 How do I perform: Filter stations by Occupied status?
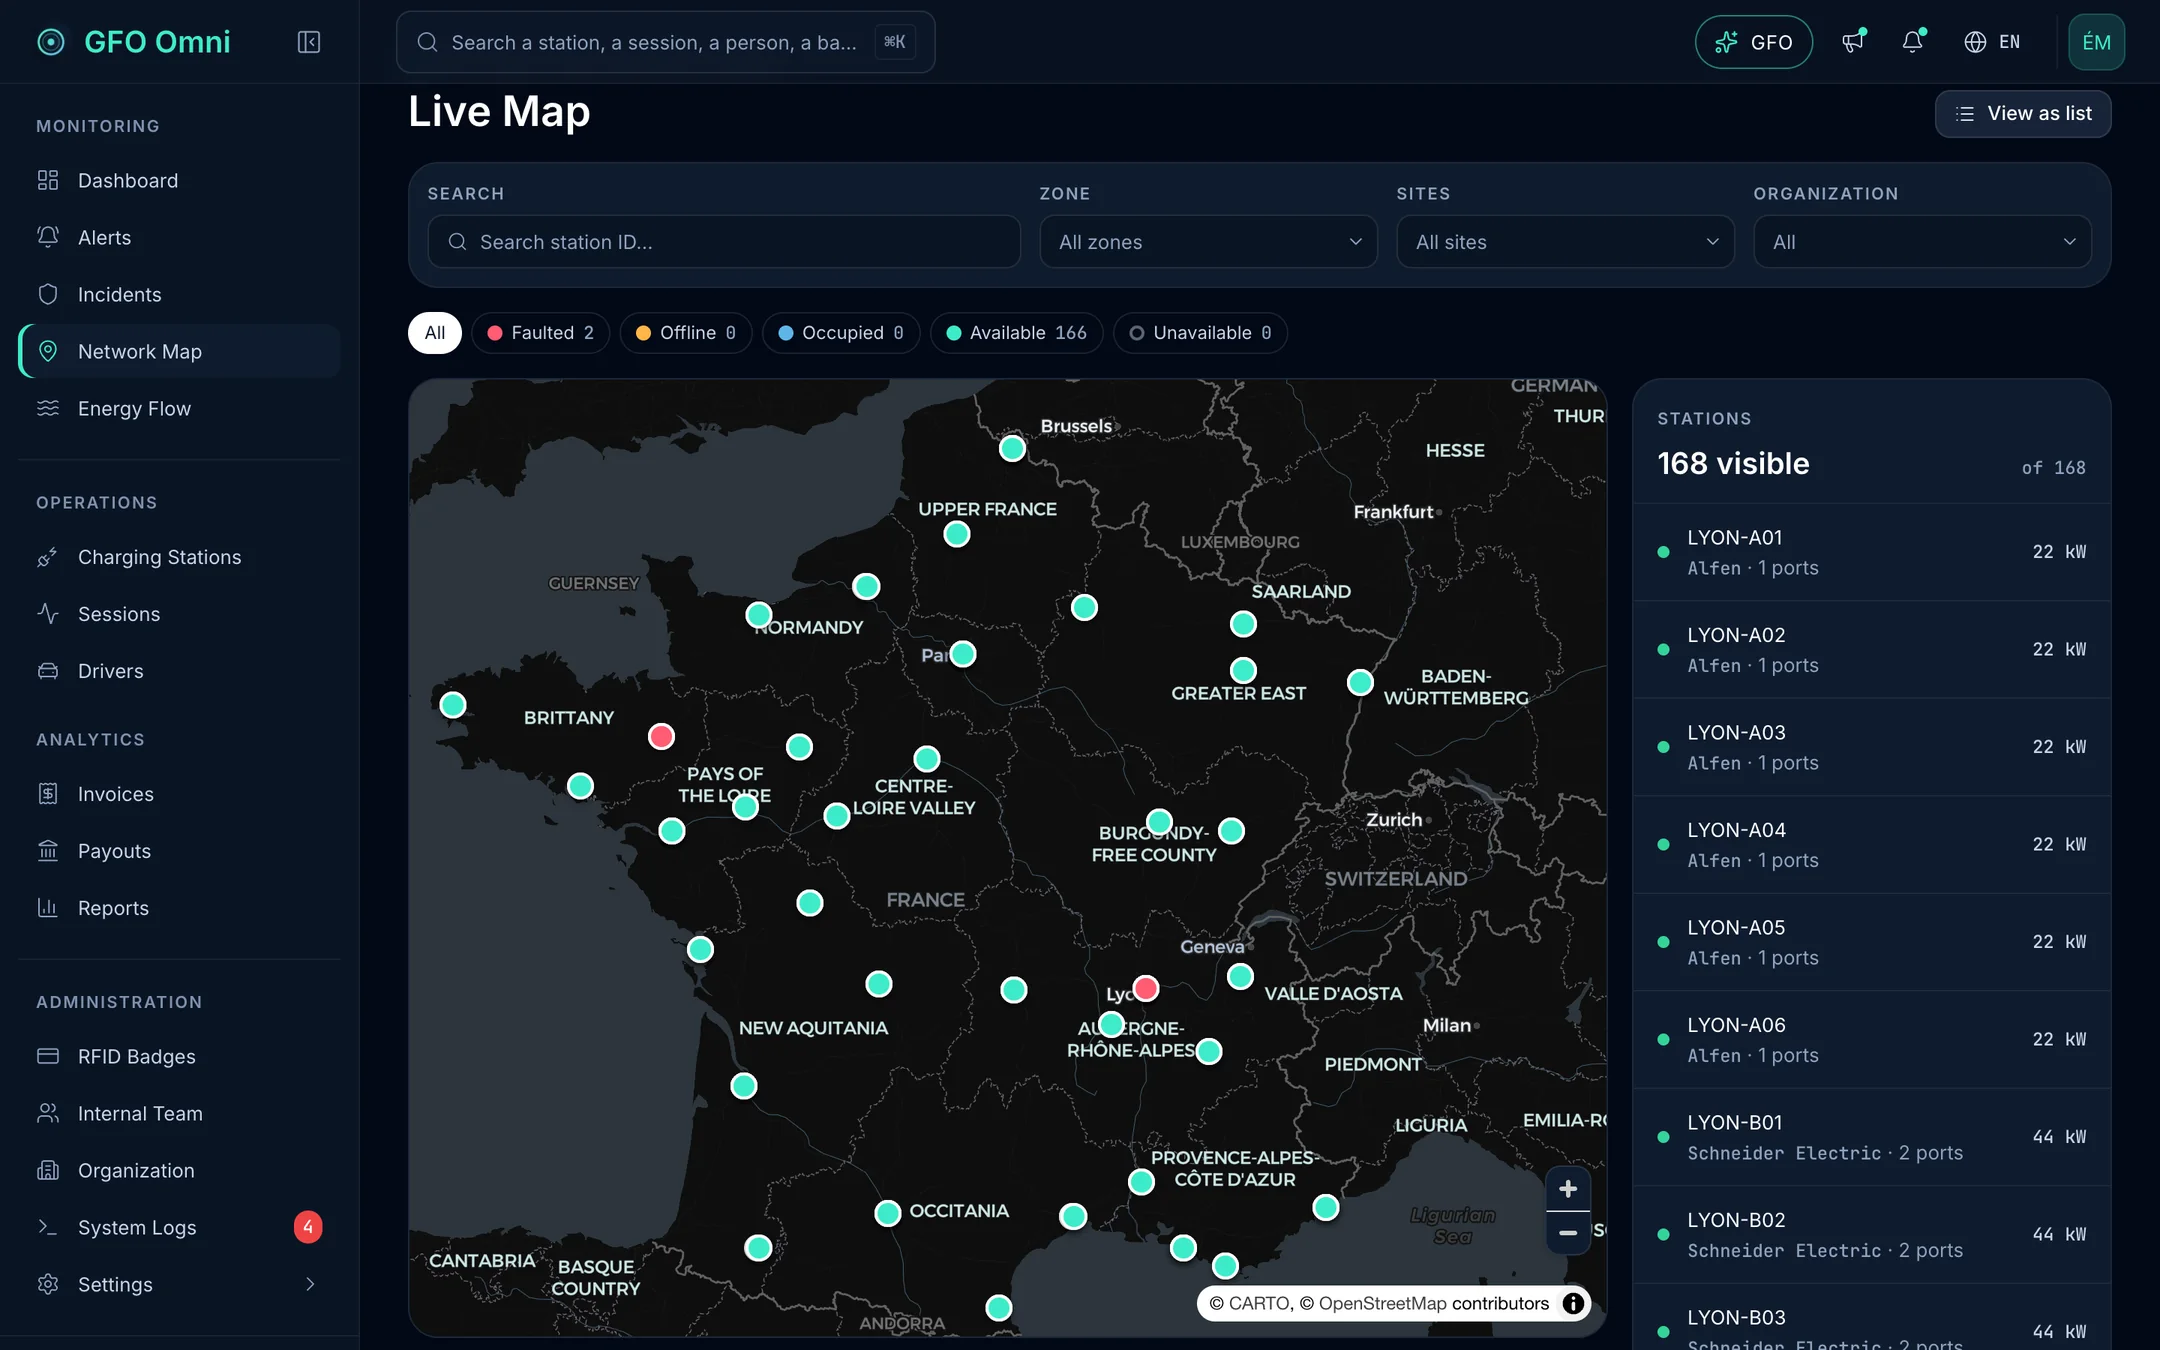pyautogui.click(x=841, y=333)
